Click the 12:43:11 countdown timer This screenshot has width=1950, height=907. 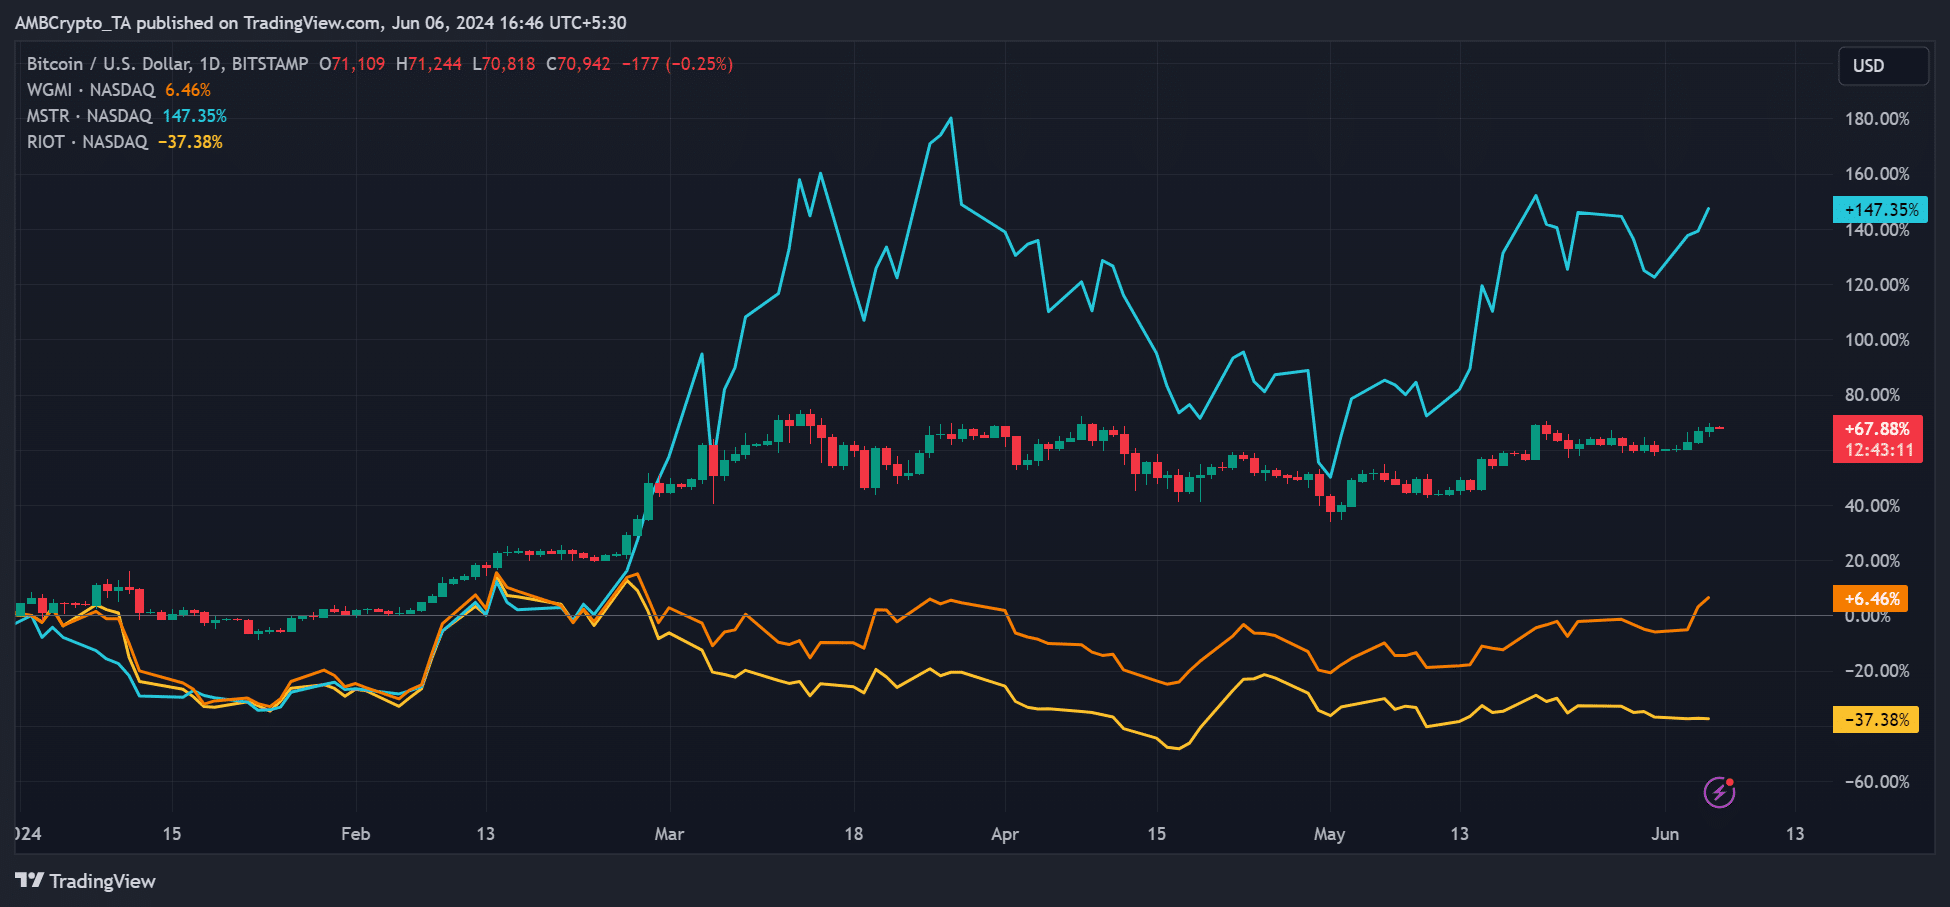coord(1877,451)
